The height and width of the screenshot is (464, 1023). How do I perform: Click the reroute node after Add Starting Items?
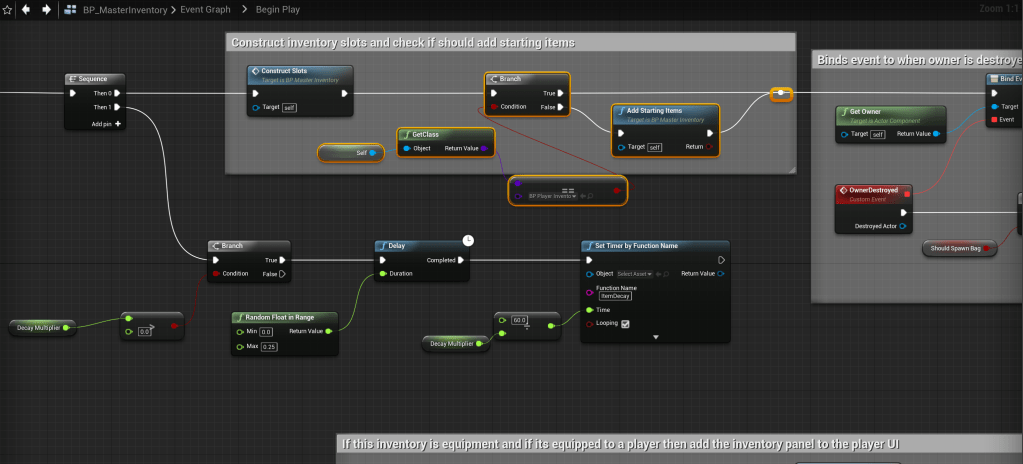pyautogui.click(x=781, y=94)
